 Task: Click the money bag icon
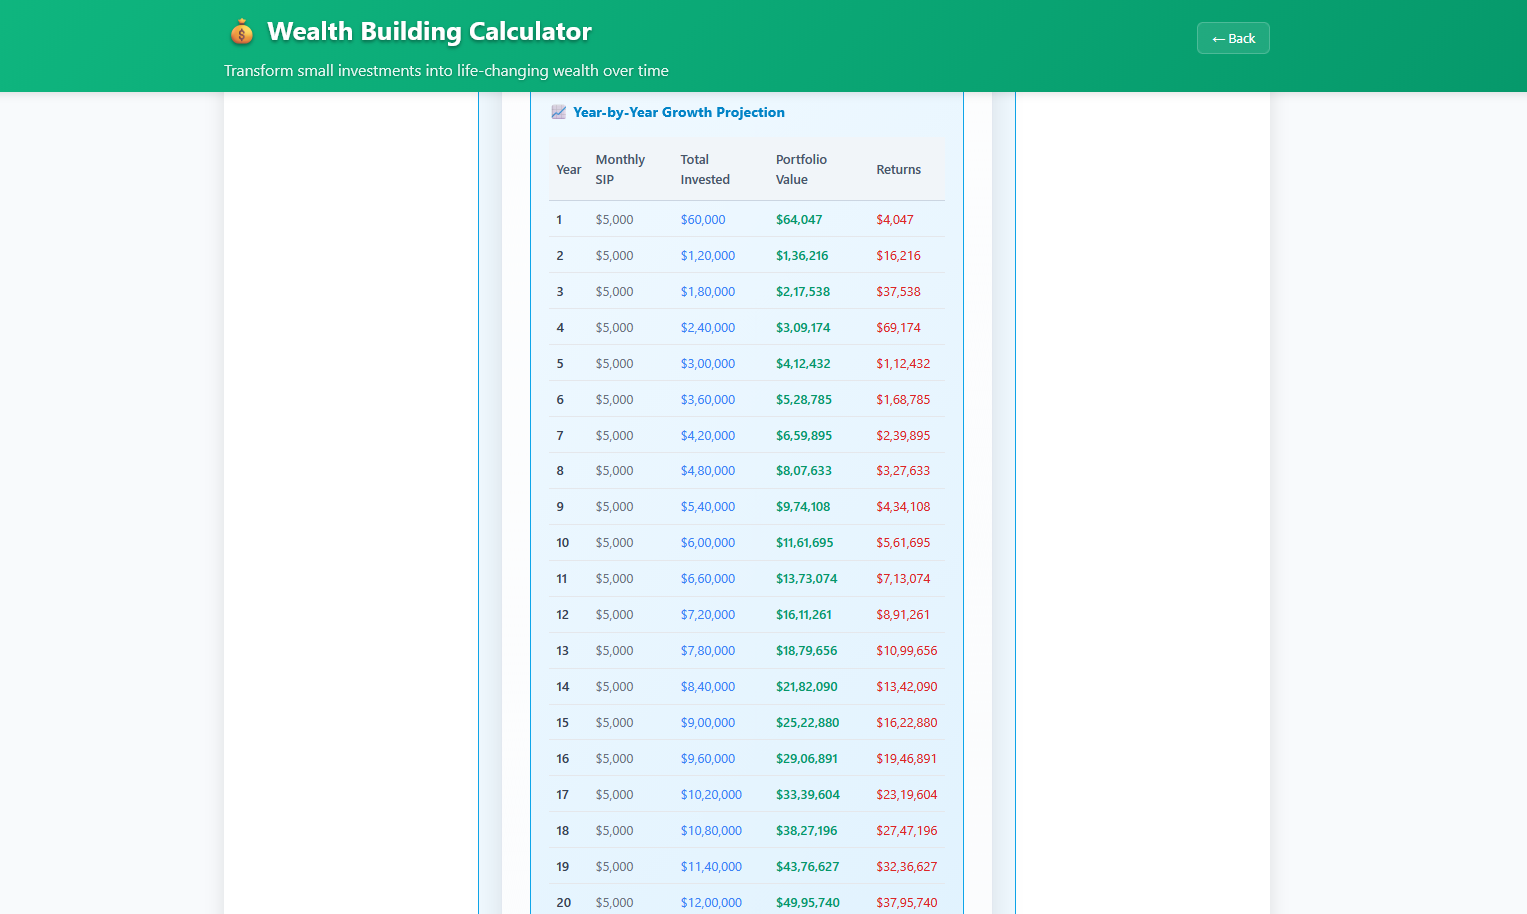(x=241, y=32)
